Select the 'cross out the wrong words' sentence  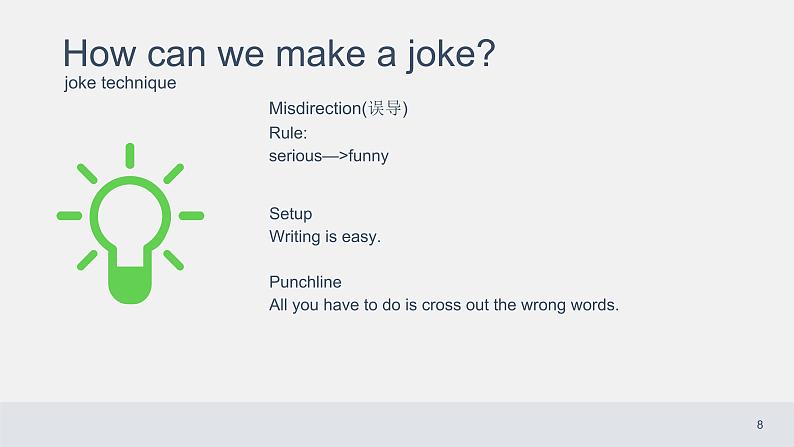444,305
